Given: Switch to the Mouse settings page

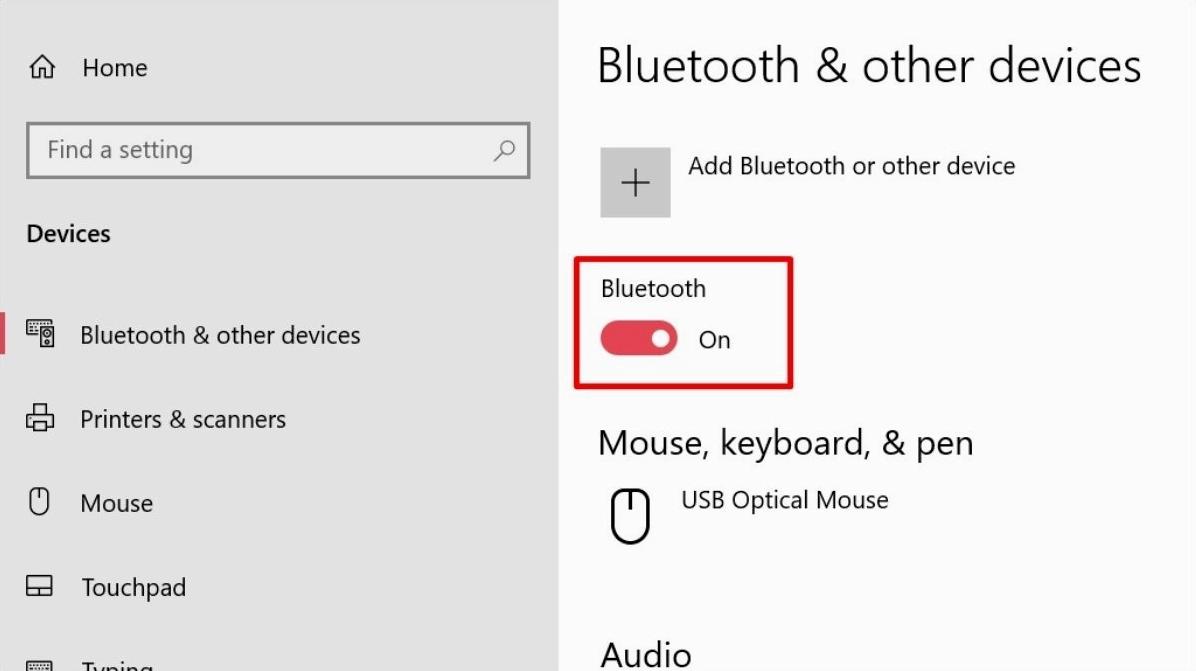Looking at the screenshot, I should (x=117, y=503).
